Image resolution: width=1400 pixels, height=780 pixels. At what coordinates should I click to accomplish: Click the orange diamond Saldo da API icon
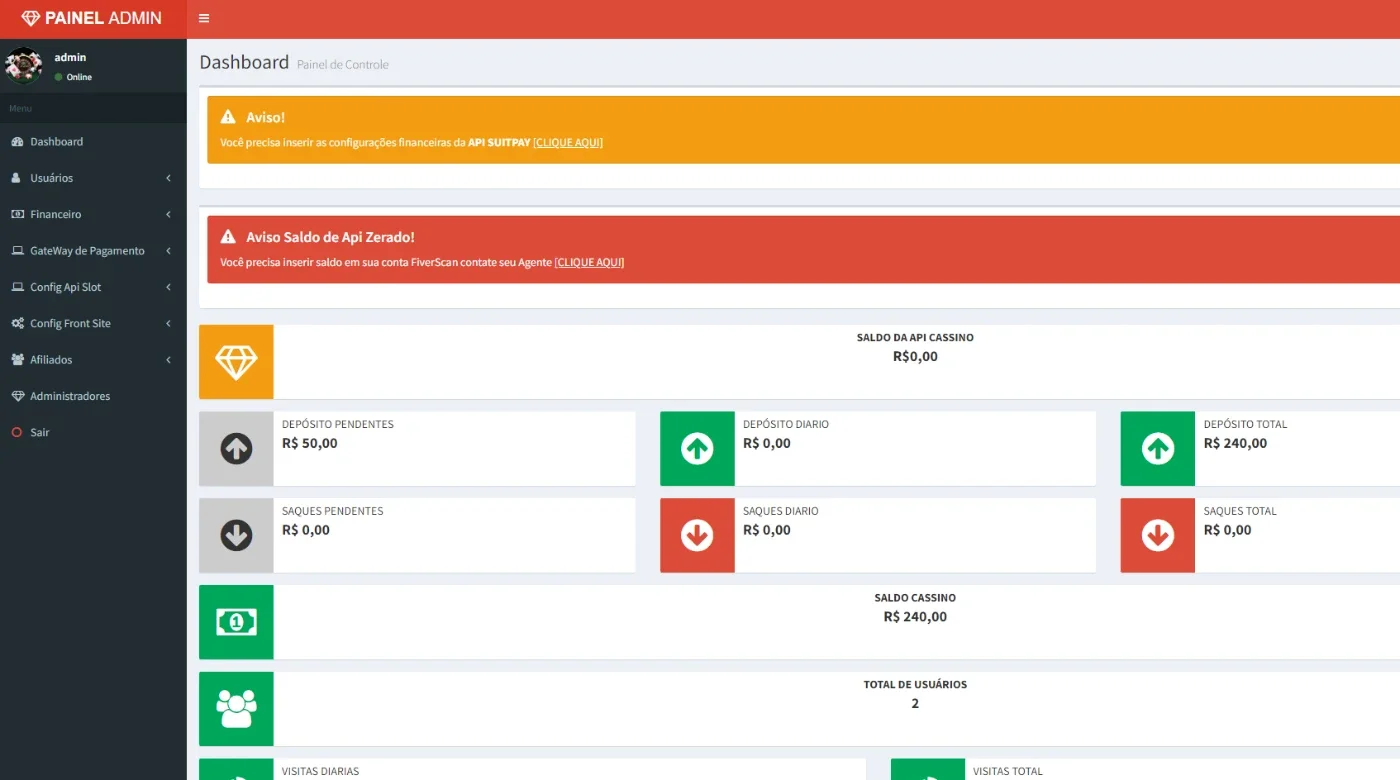click(x=236, y=362)
